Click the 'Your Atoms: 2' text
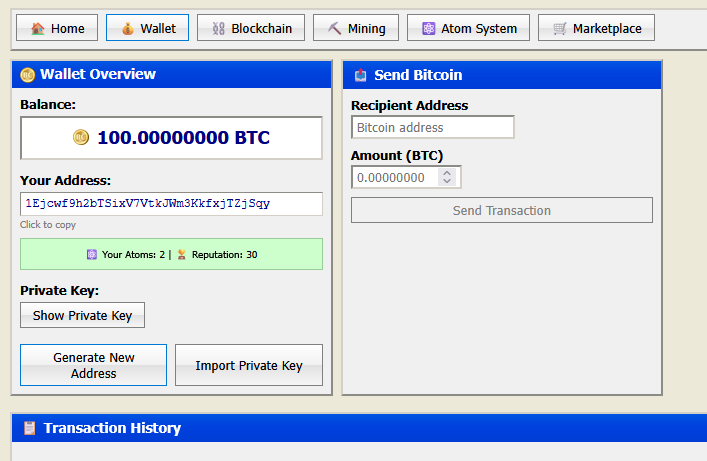Viewport: 707px width, 461px height. tap(133, 254)
